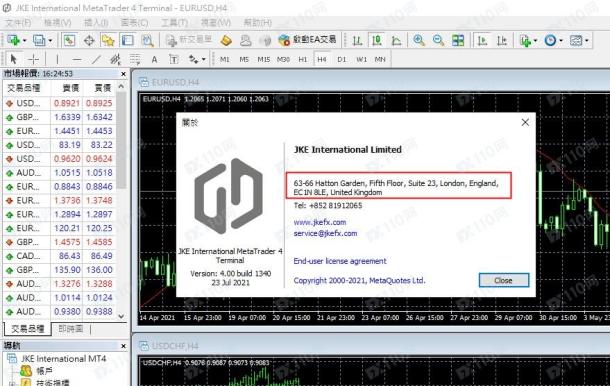Open the periodicity clock icon

click(x=550, y=40)
